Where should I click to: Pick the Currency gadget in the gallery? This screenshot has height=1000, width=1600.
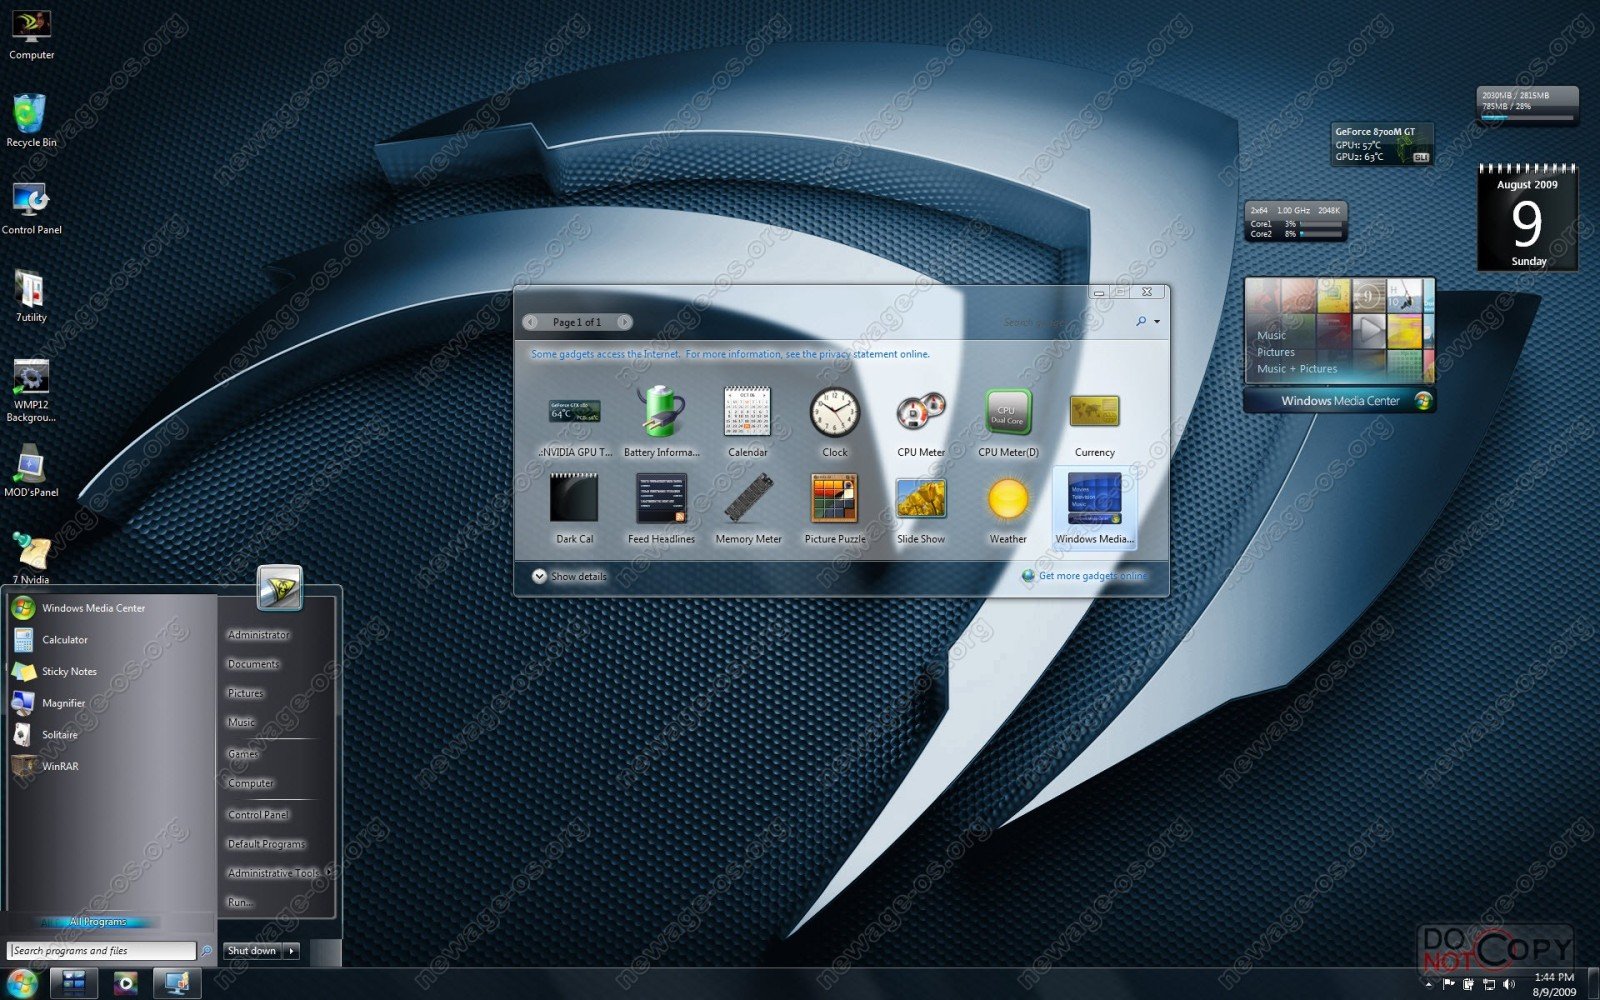pos(1095,420)
